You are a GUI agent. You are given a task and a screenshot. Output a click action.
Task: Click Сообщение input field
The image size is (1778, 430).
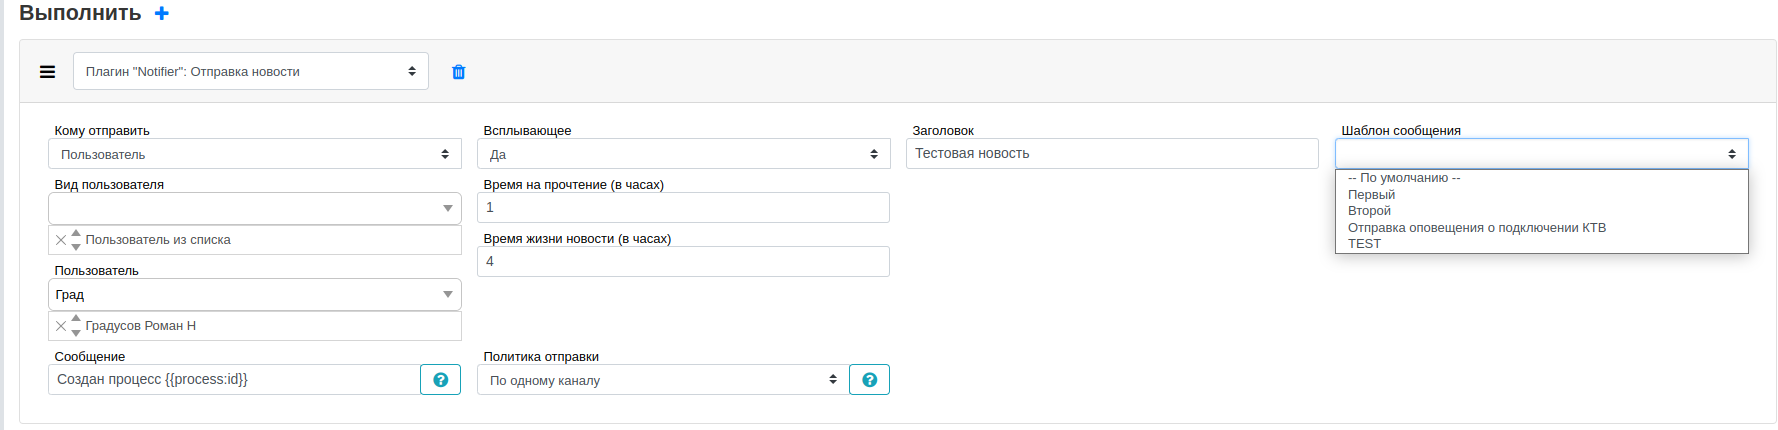234,380
